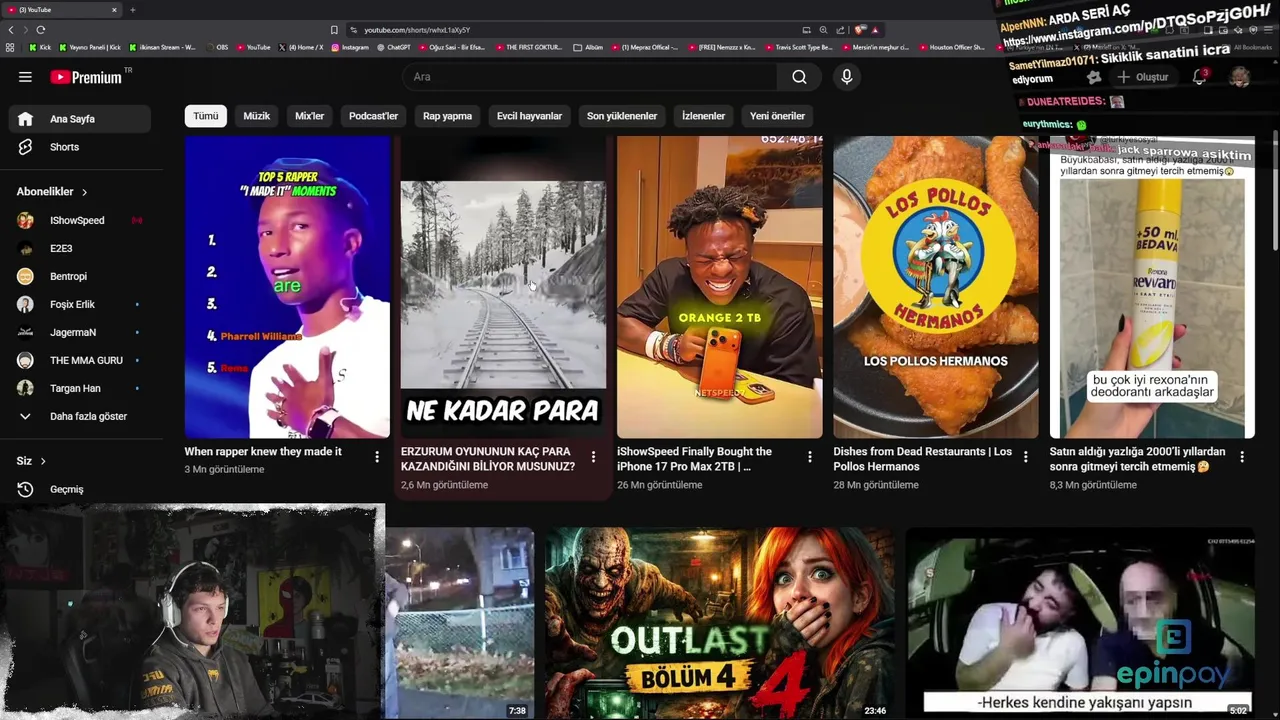Open Foşix Erlik subscription channel
Screen dimensions: 1280x720
(x=80, y=304)
